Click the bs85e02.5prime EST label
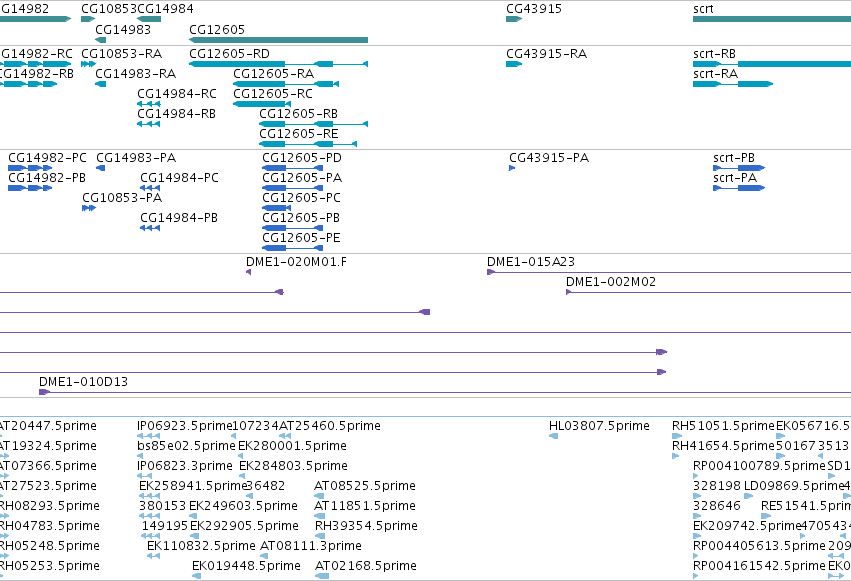851x581 pixels. [186, 446]
